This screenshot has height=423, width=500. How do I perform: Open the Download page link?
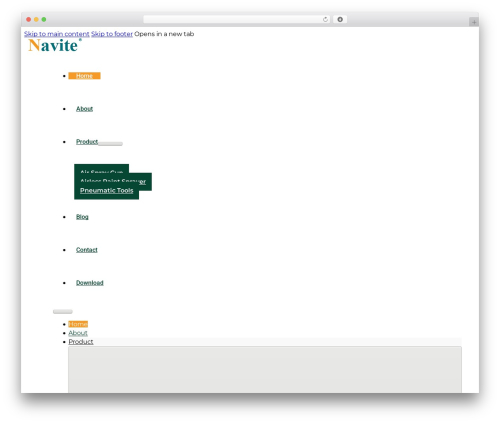[90, 283]
